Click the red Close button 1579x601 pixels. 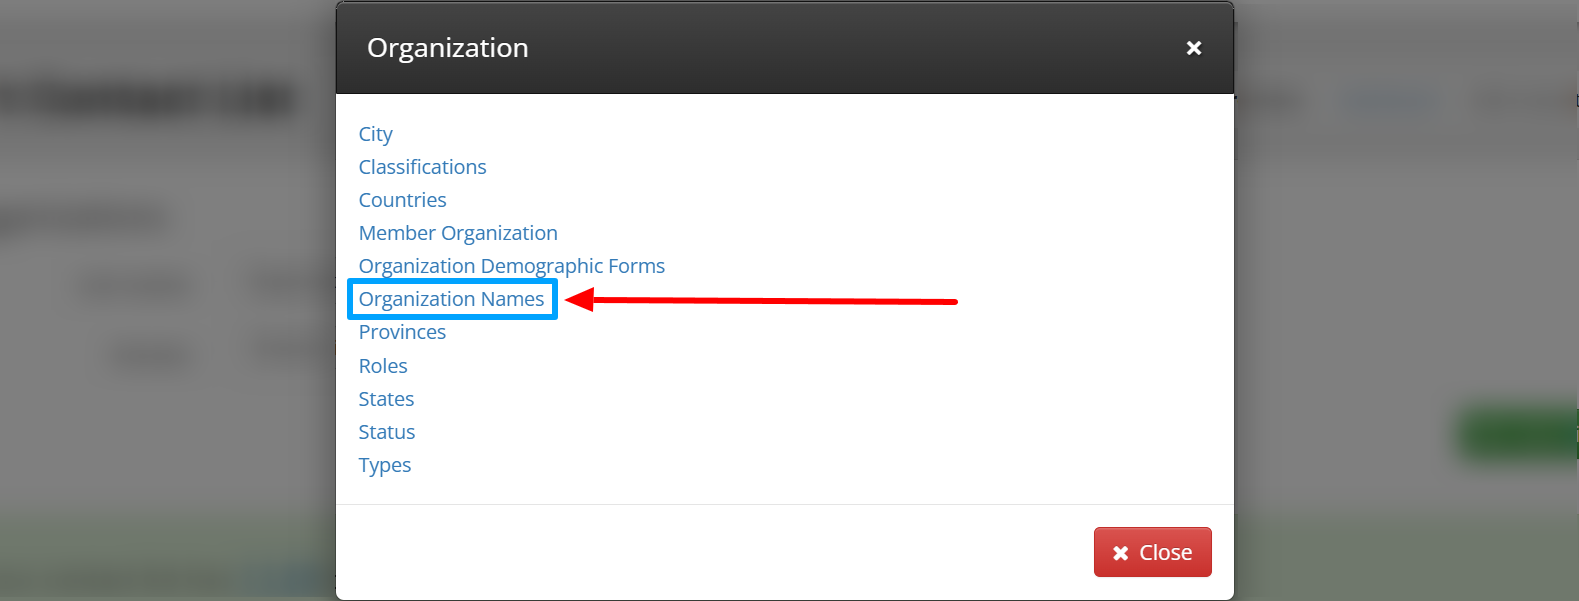click(1152, 552)
